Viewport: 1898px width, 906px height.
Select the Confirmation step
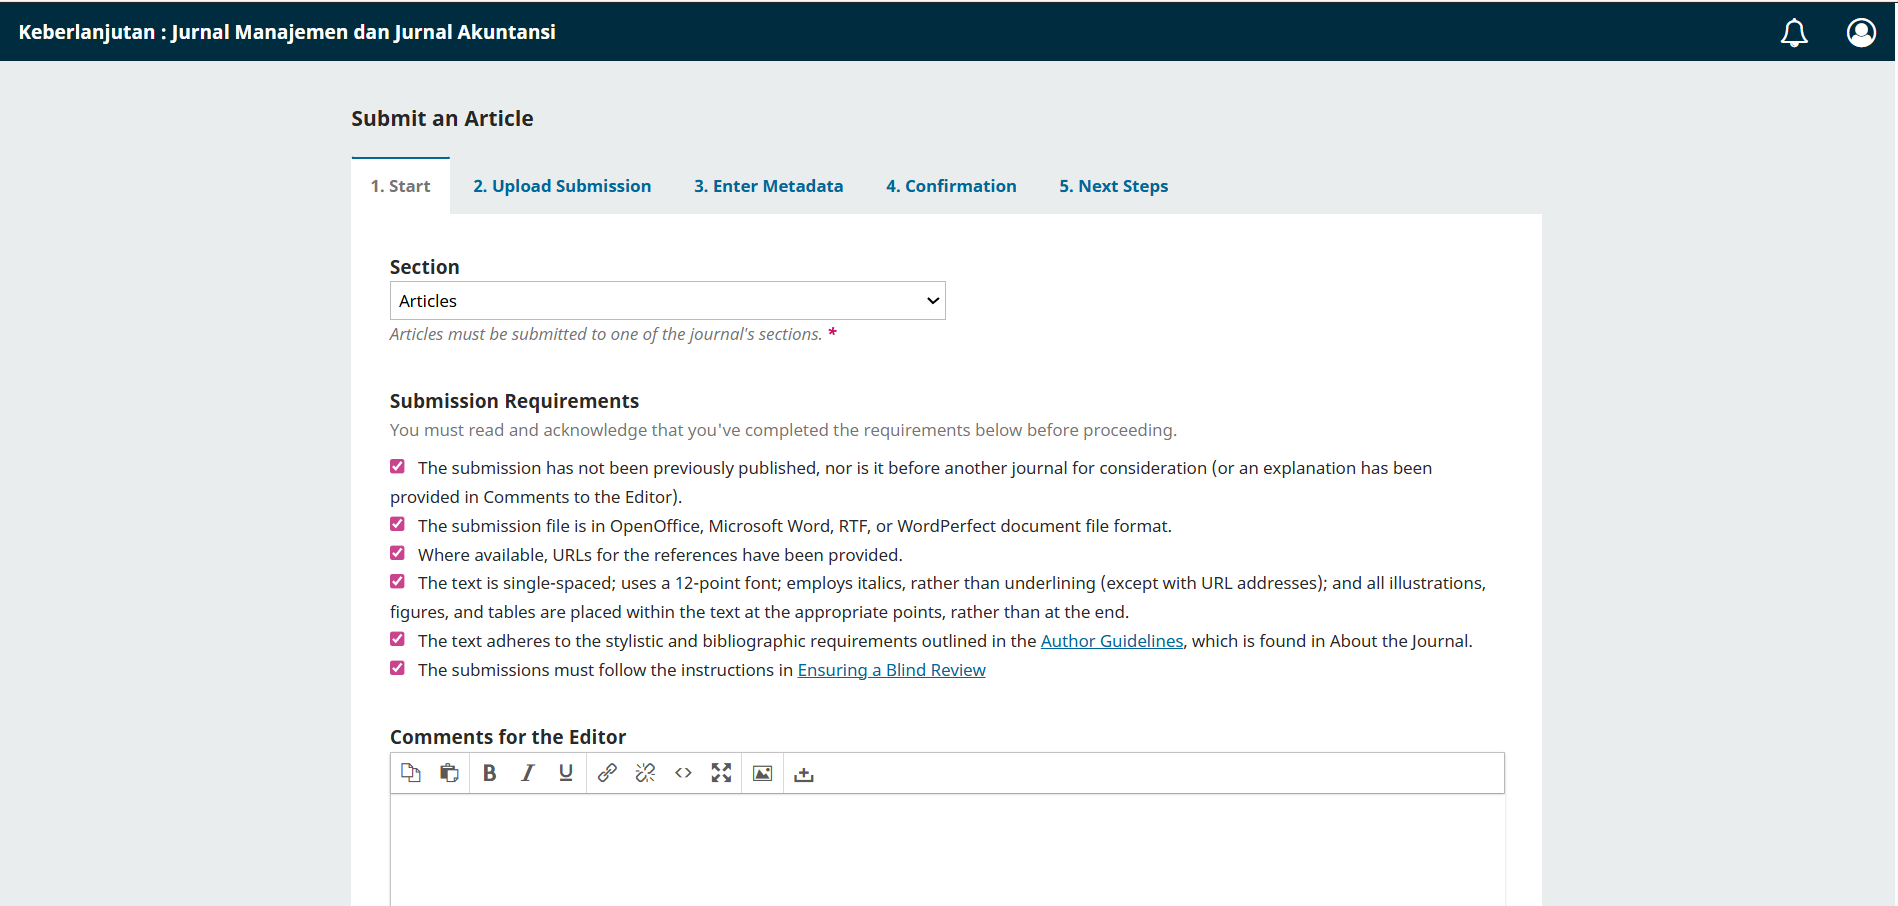pos(950,185)
